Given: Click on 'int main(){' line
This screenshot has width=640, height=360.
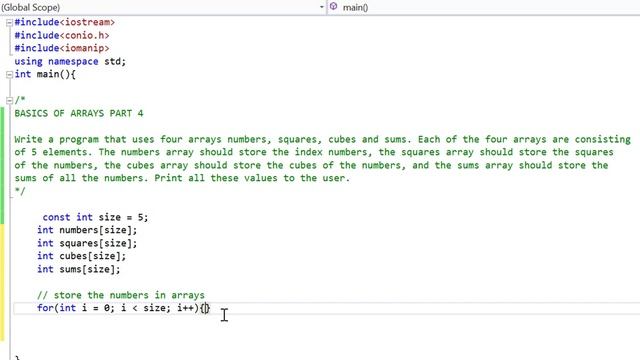Looking at the screenshot, I should tap(45, 74).
